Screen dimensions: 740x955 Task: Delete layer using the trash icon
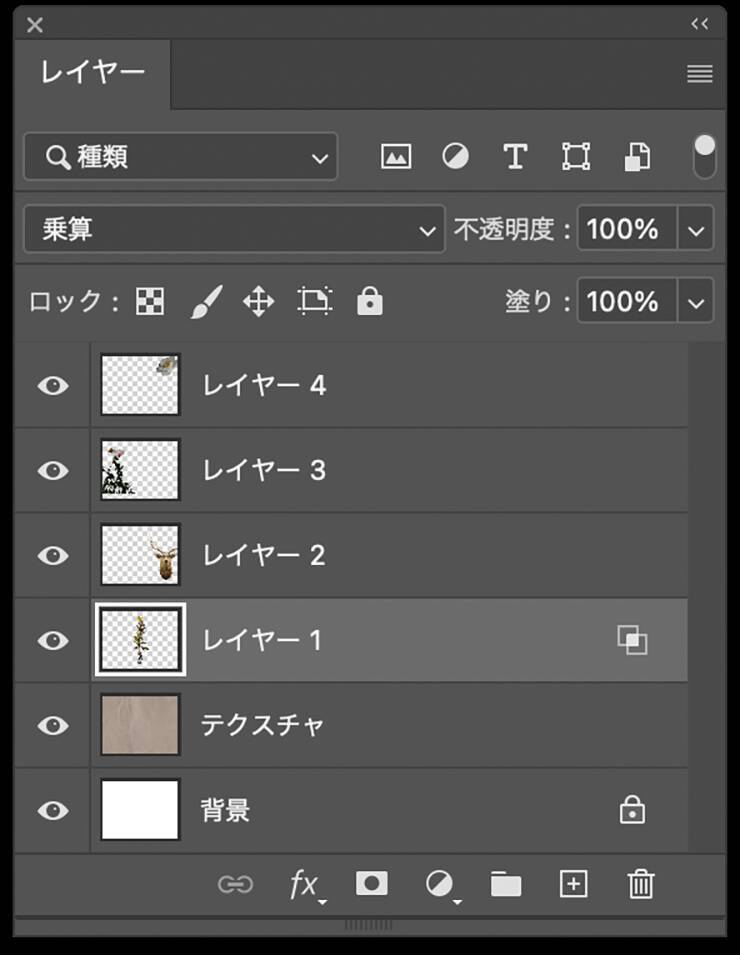coord(640,883)
